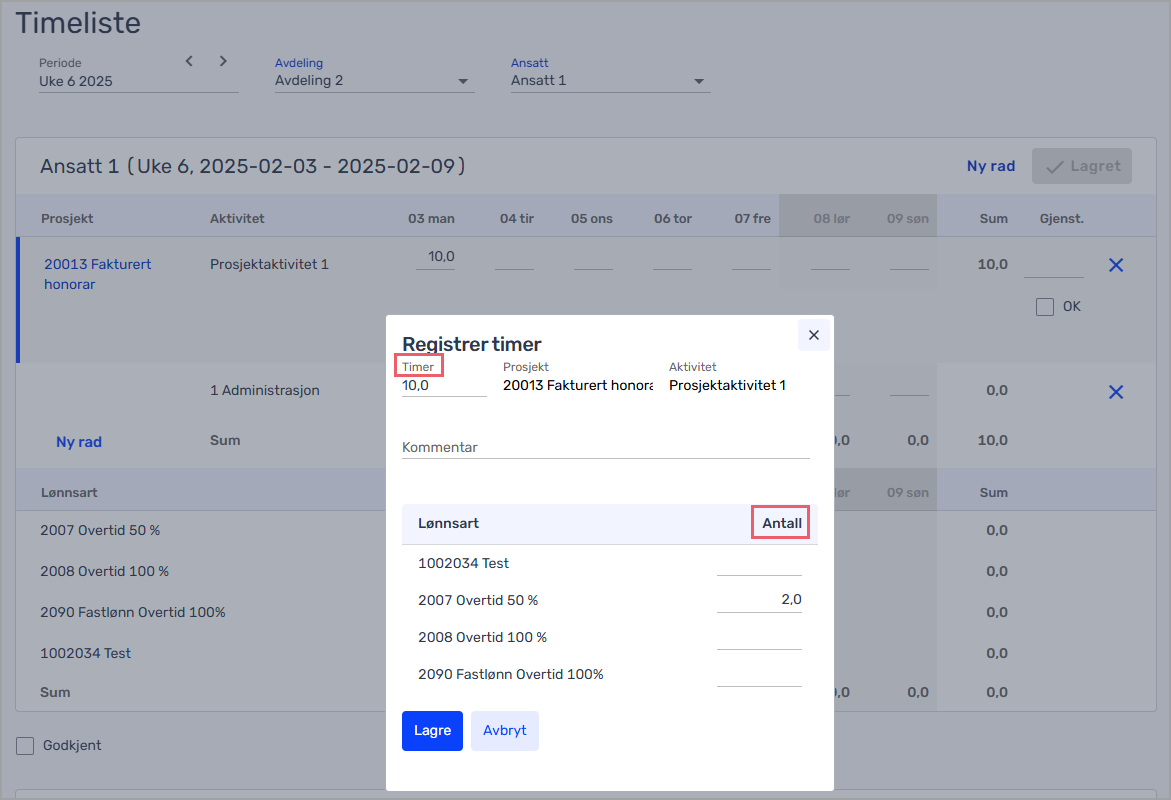Image resolution: width=1171 pixels, height=800 pixels.
Task: Click 2090 Fastlønn Overtid 100% in background list
Action: [133, 613]
